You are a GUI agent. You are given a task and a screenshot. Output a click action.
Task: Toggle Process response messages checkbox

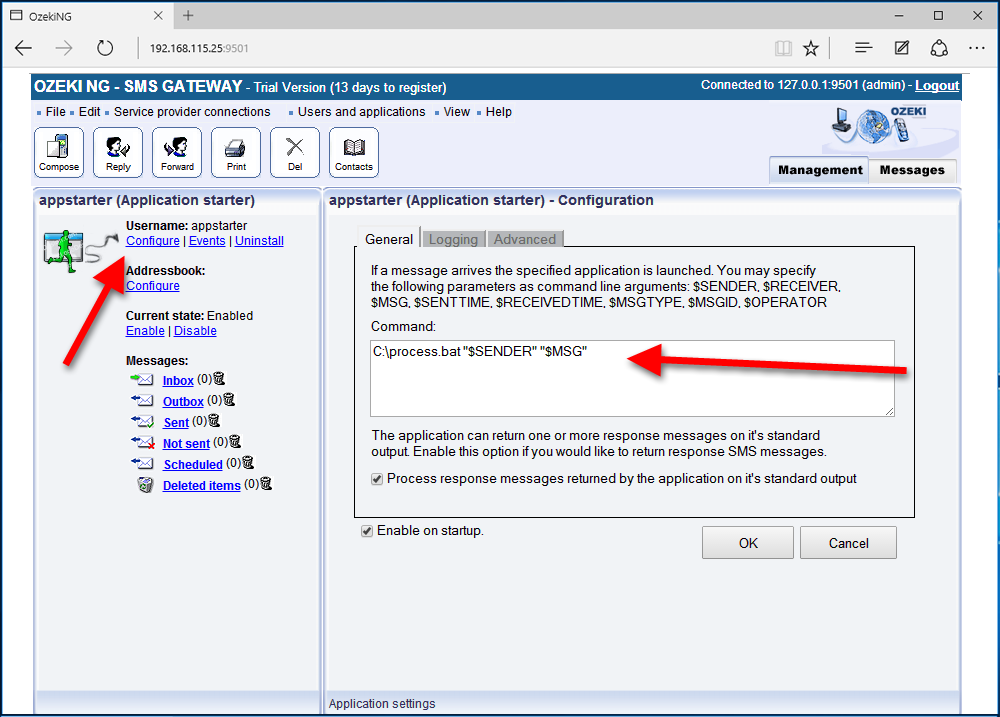(x=377, y=479)
